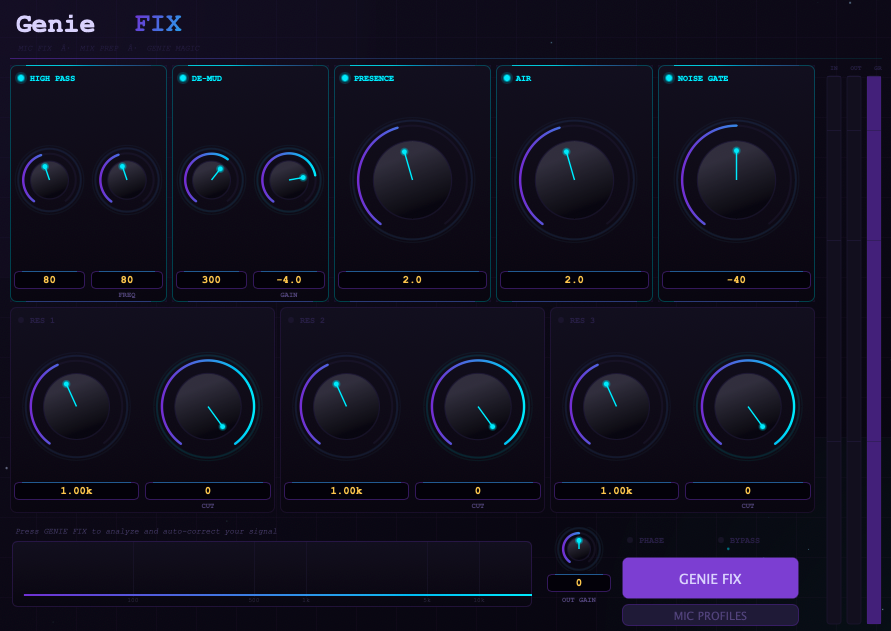This screenshot has height=631, width=891.
Task: Click the large AIR knob
Action: click(x=574, y=180)
